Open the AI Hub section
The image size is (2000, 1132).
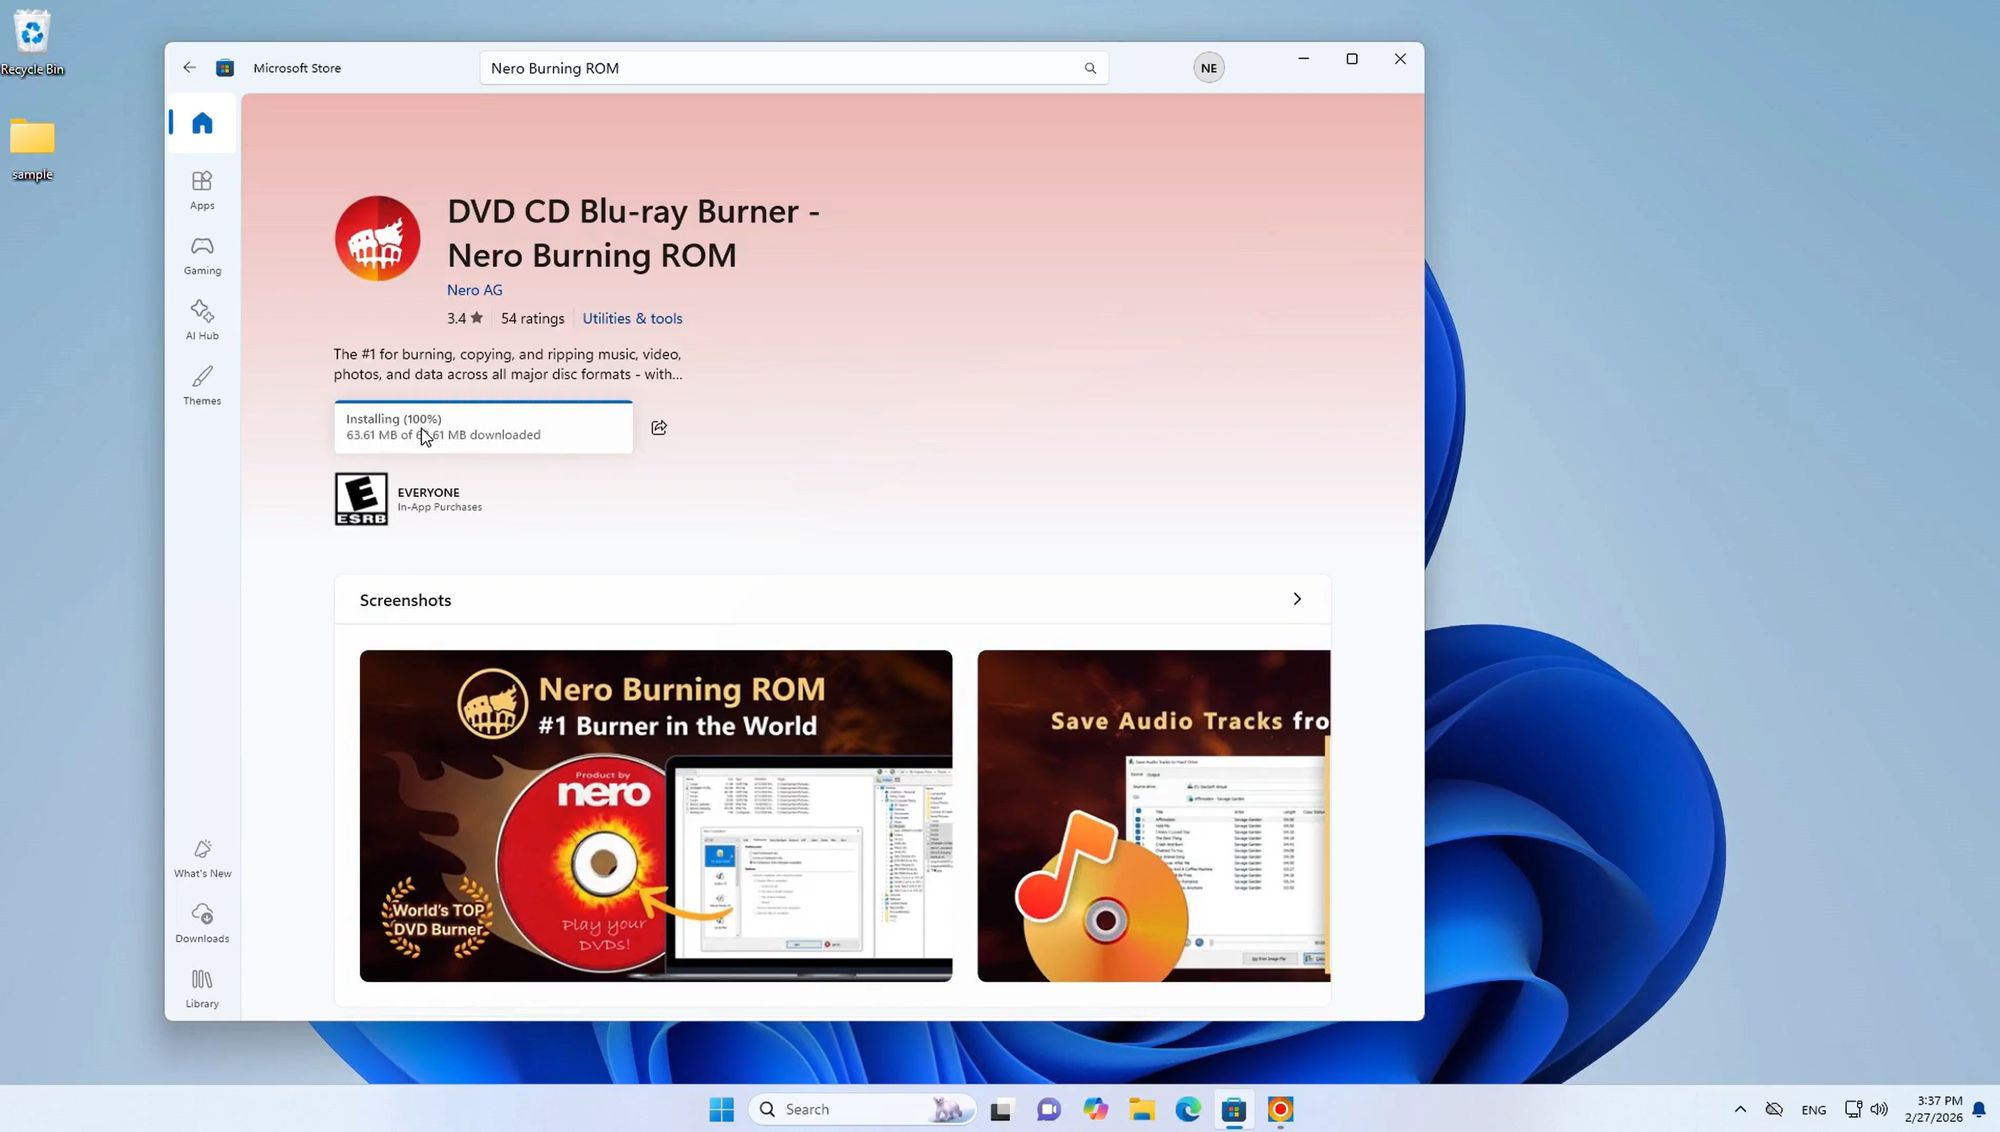pos(202,318)
